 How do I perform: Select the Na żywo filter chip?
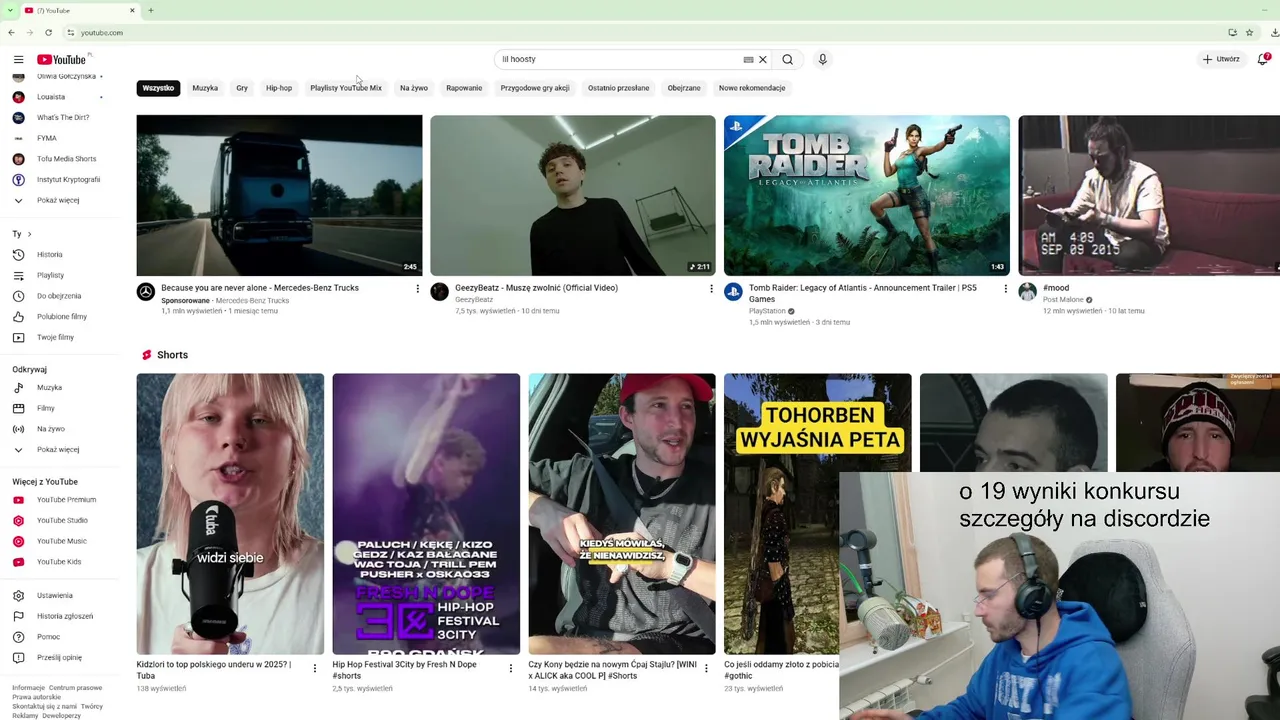pyautogui.click(x=414, y=88)
